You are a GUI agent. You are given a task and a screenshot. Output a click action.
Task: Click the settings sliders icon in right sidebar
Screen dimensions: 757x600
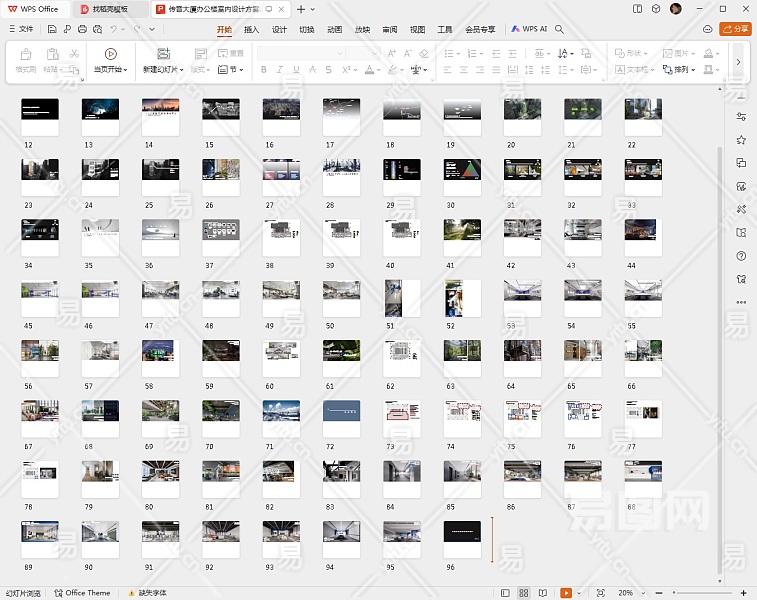pyautogui.click(x=741, y=117)
